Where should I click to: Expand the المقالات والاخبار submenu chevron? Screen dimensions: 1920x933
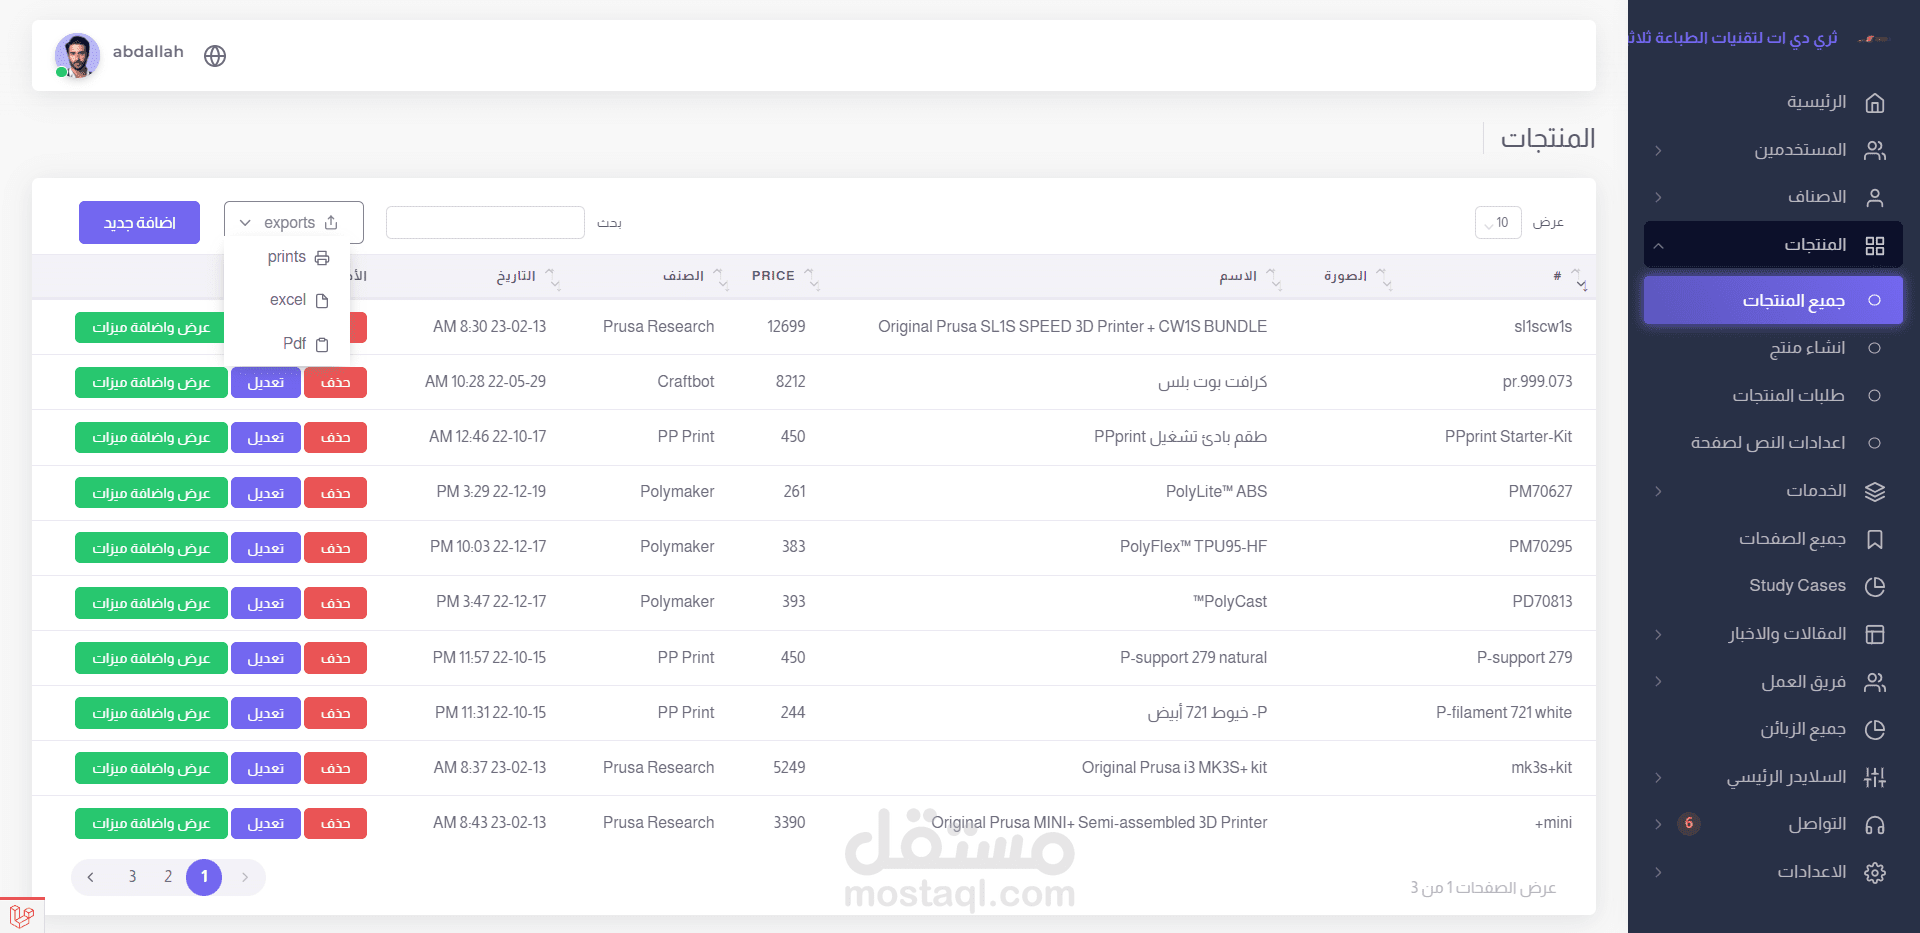(x=1658, y=634)
